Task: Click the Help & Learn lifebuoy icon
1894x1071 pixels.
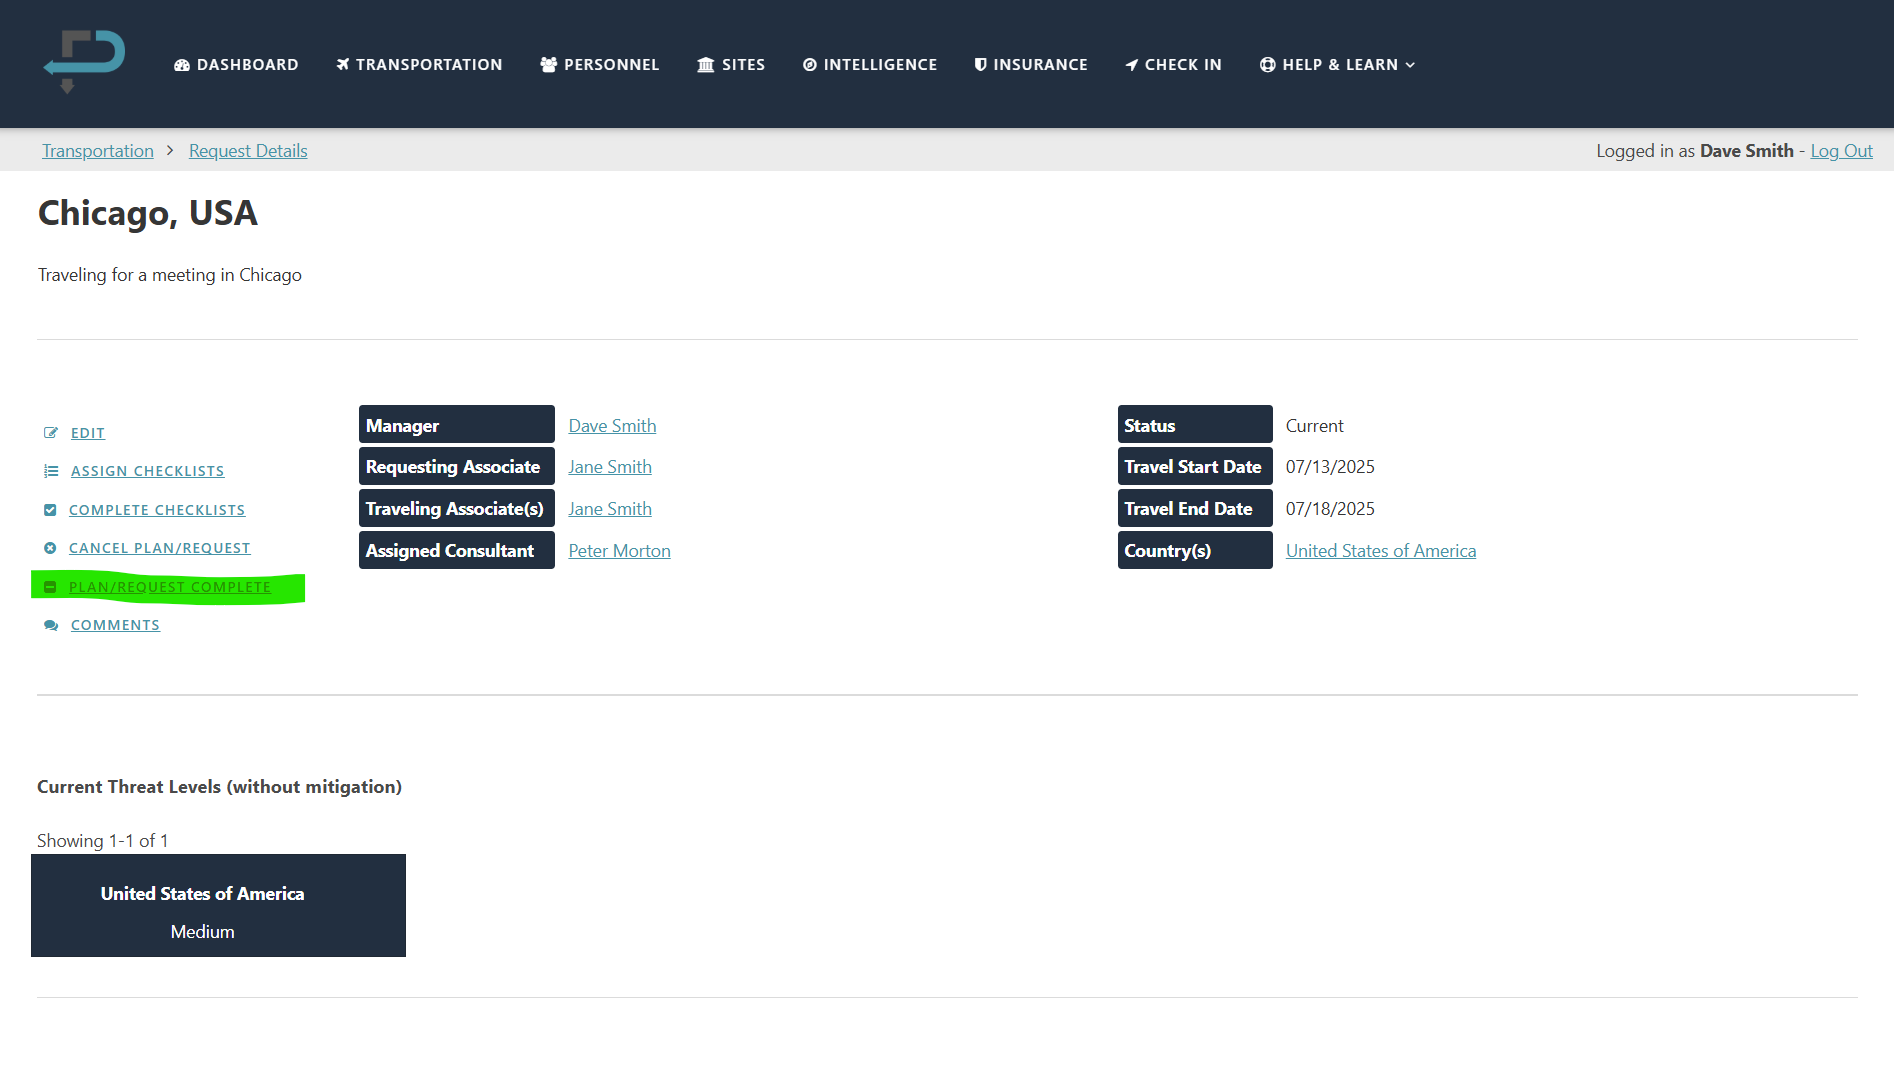Action: point(1268,65)
